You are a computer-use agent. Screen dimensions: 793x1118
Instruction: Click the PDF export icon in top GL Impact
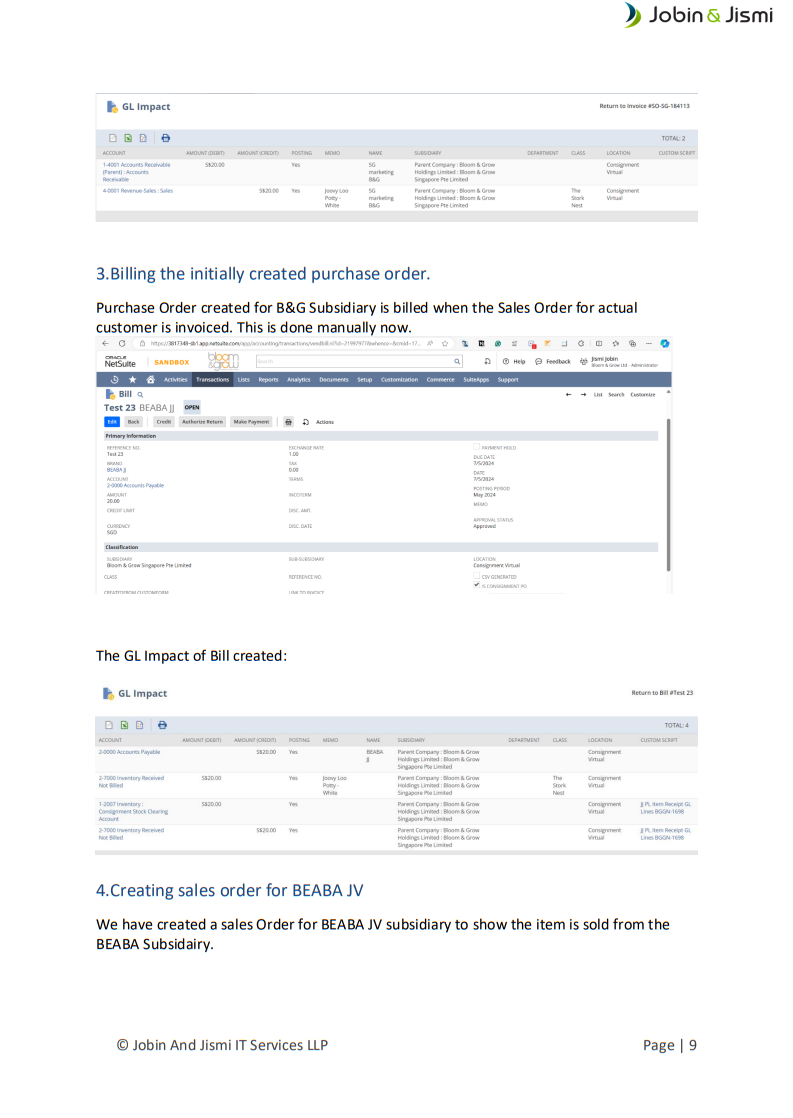point(143,138)
